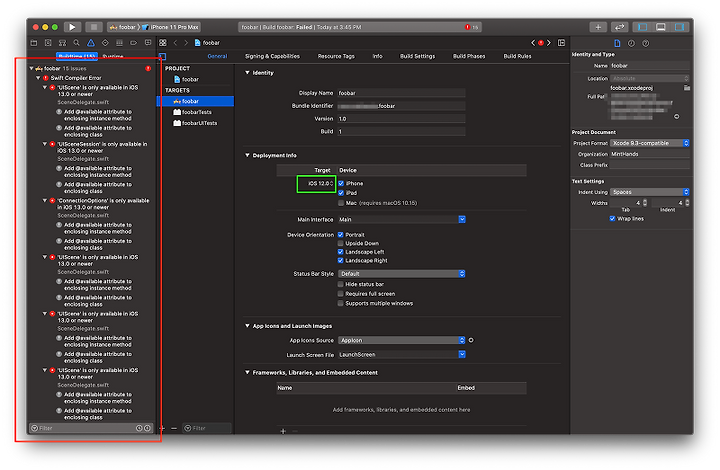This screenshot has height=470, width=720.
Task: Open the Project navigator folder icon
Action: 34,43
